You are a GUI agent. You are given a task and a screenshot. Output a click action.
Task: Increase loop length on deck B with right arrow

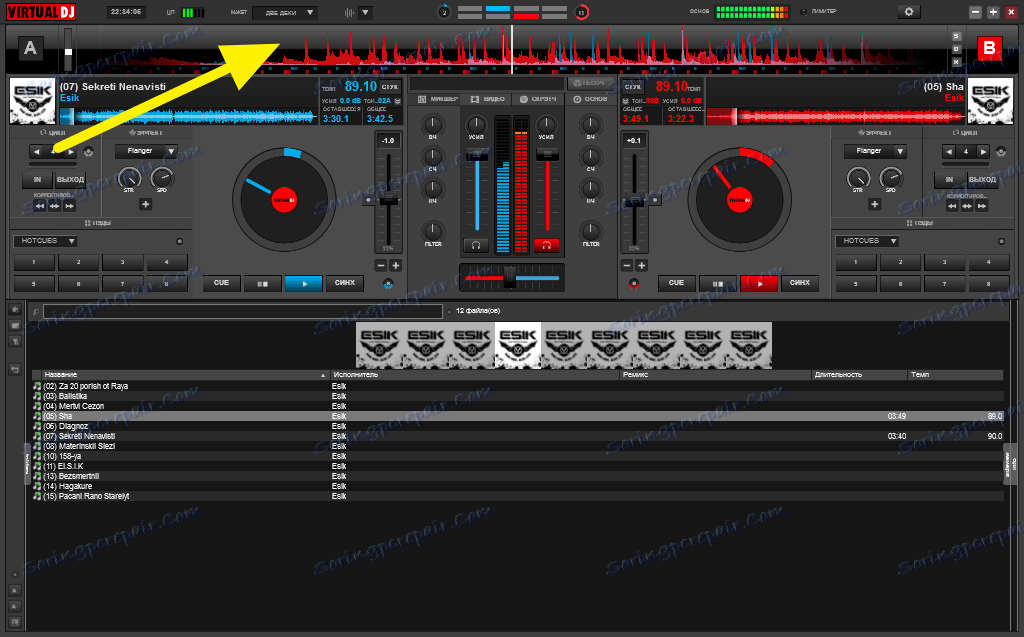click(982, 152)
